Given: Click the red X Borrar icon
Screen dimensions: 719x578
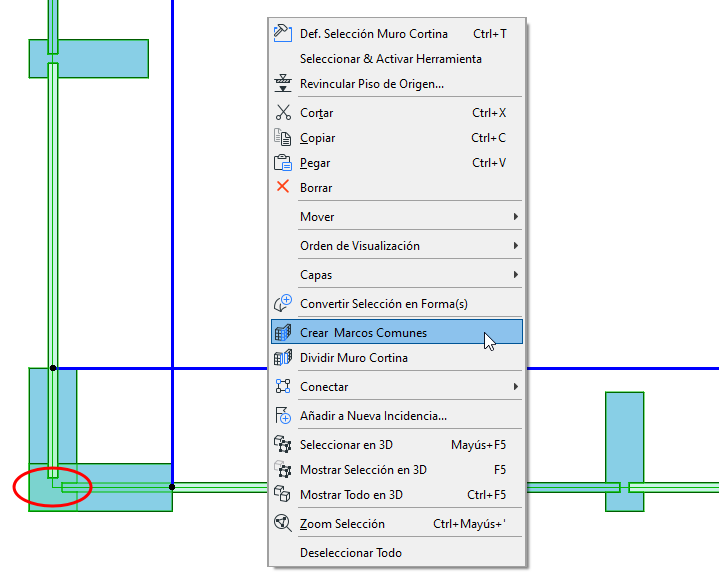Looking at the screenshot, I should point(283,187).
